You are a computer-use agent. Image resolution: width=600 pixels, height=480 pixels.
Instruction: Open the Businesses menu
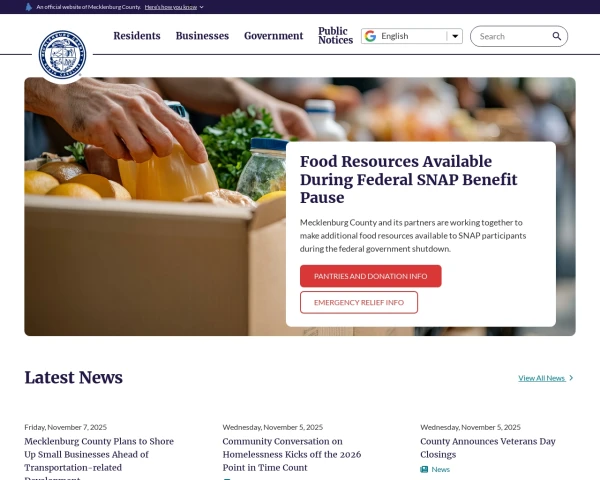click(x=202, y=36)
